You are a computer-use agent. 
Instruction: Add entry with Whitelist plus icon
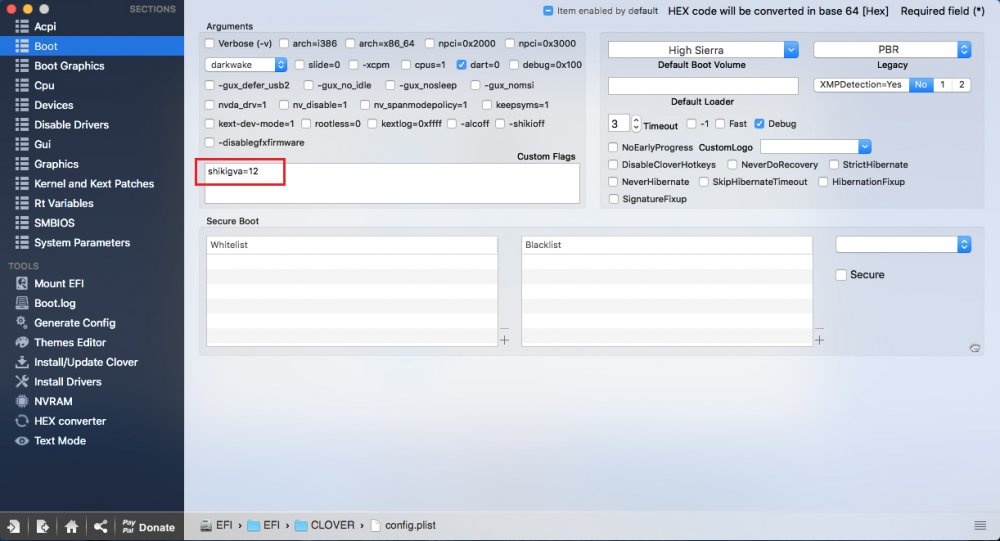504,340
